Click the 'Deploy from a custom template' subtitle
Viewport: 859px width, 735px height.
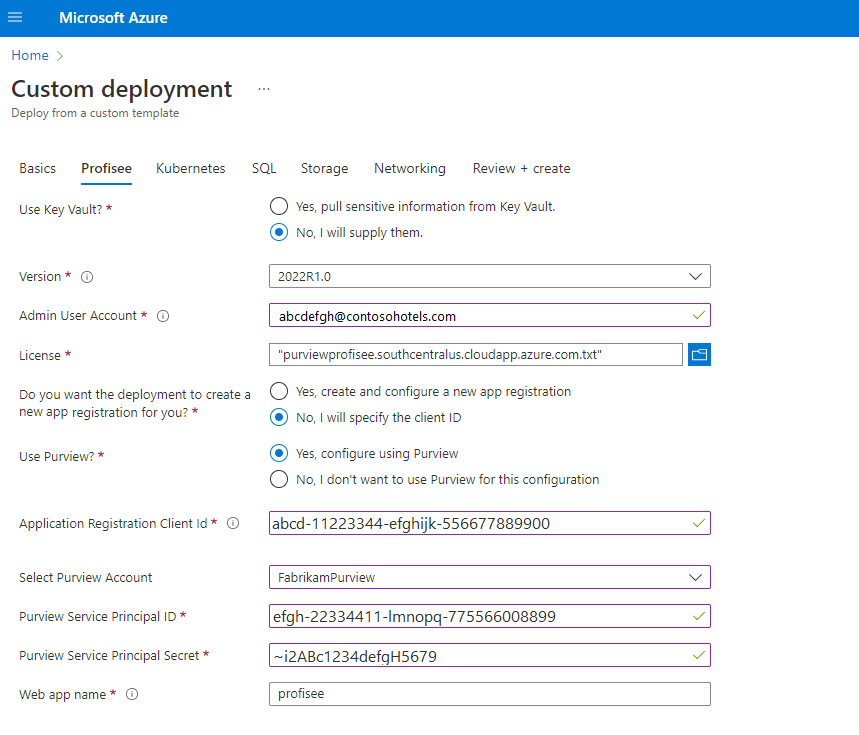pos(95,113)
